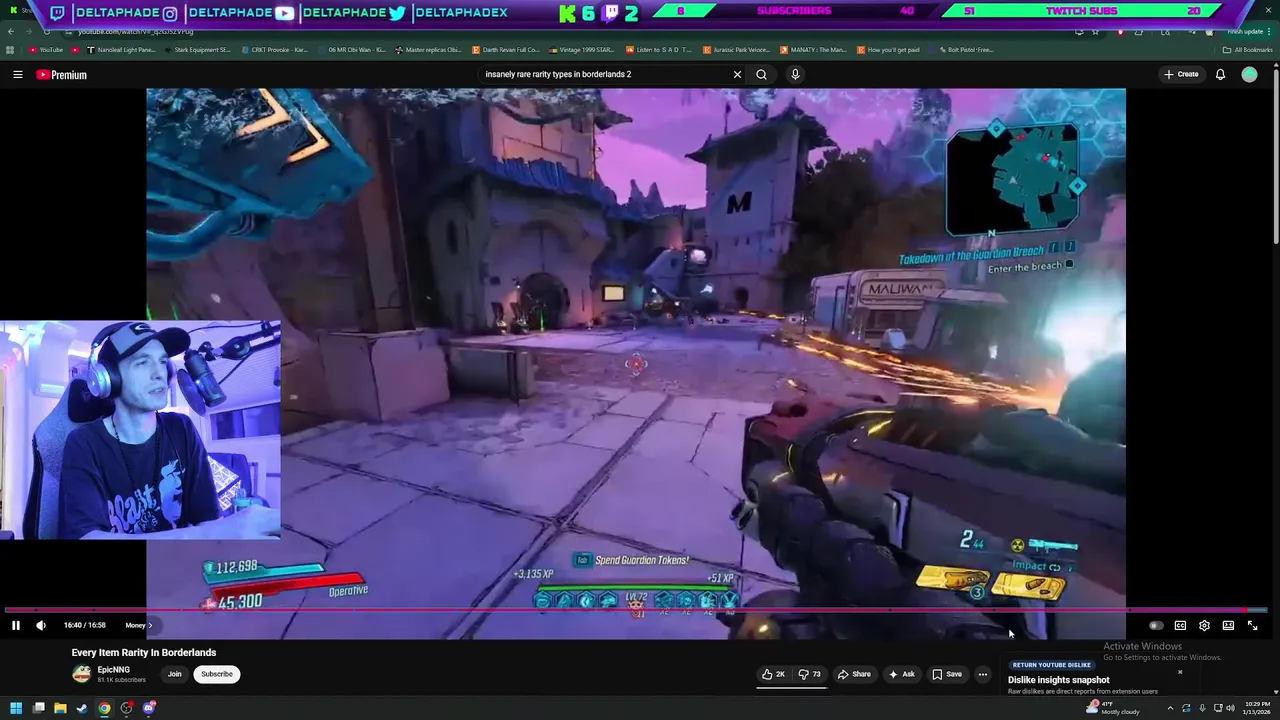Save the video to a playlist

pyautogui.click(x=947, y=674)
